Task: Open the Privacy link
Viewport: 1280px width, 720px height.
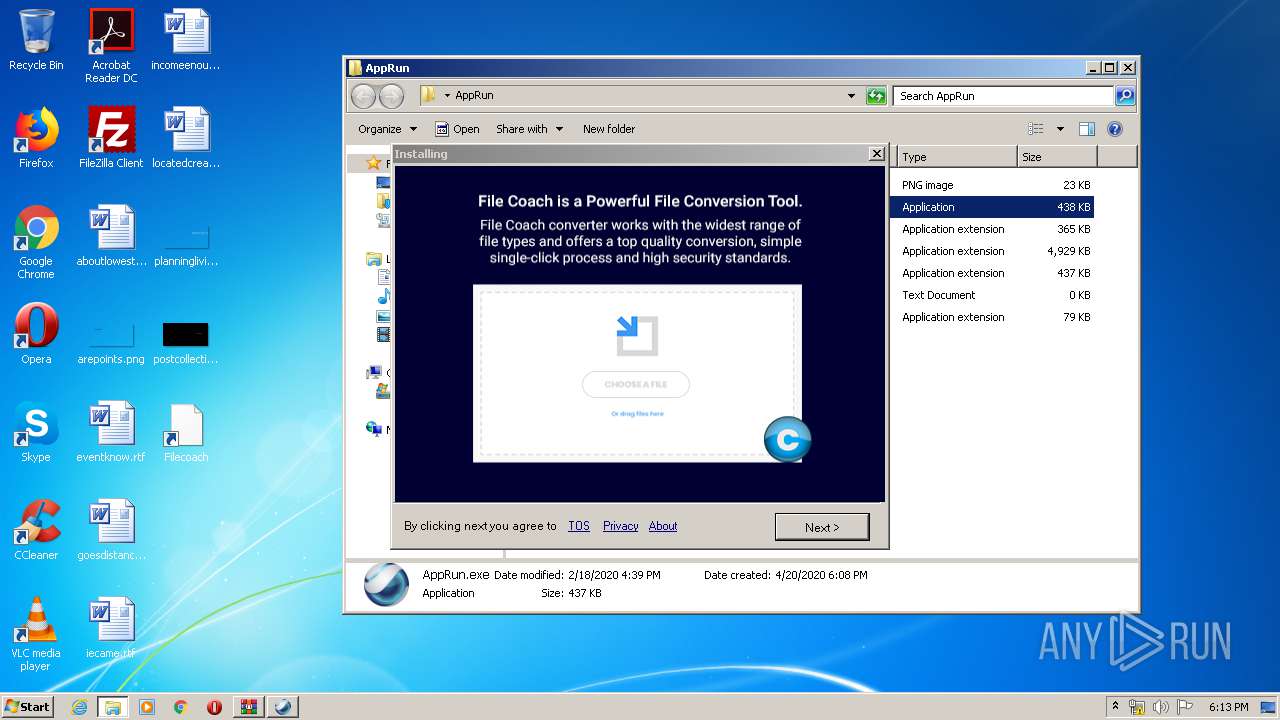Action: coord(620,526)
